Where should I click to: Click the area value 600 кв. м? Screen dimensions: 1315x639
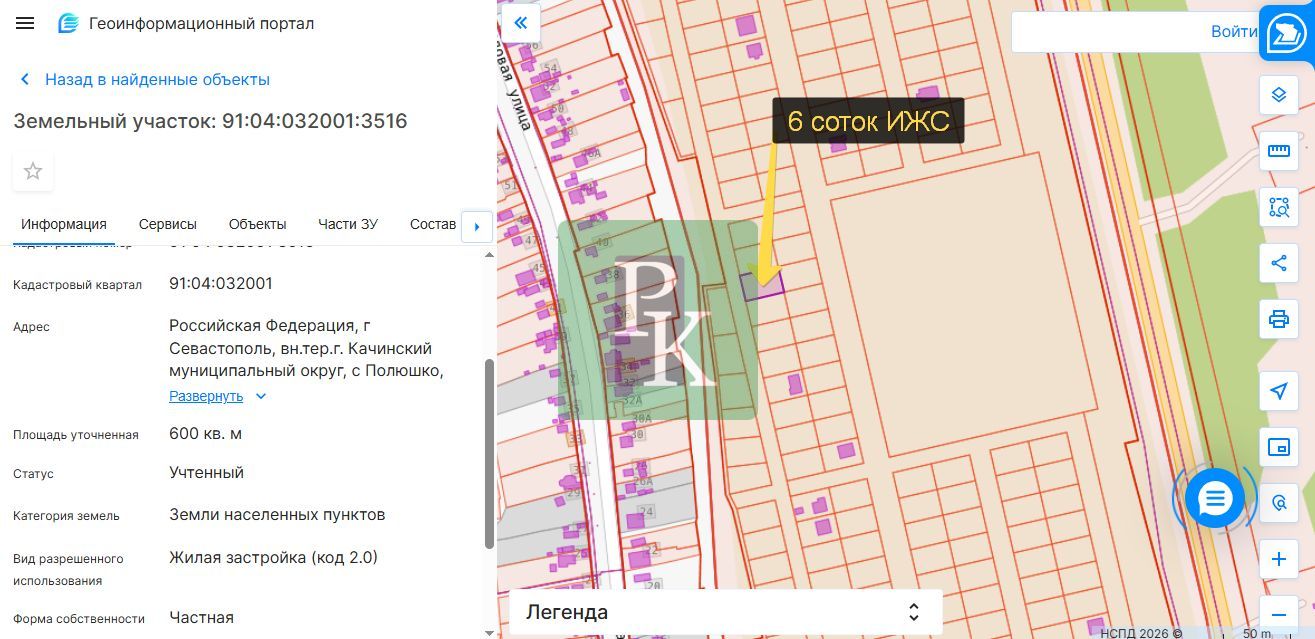(x=205, y=433)
